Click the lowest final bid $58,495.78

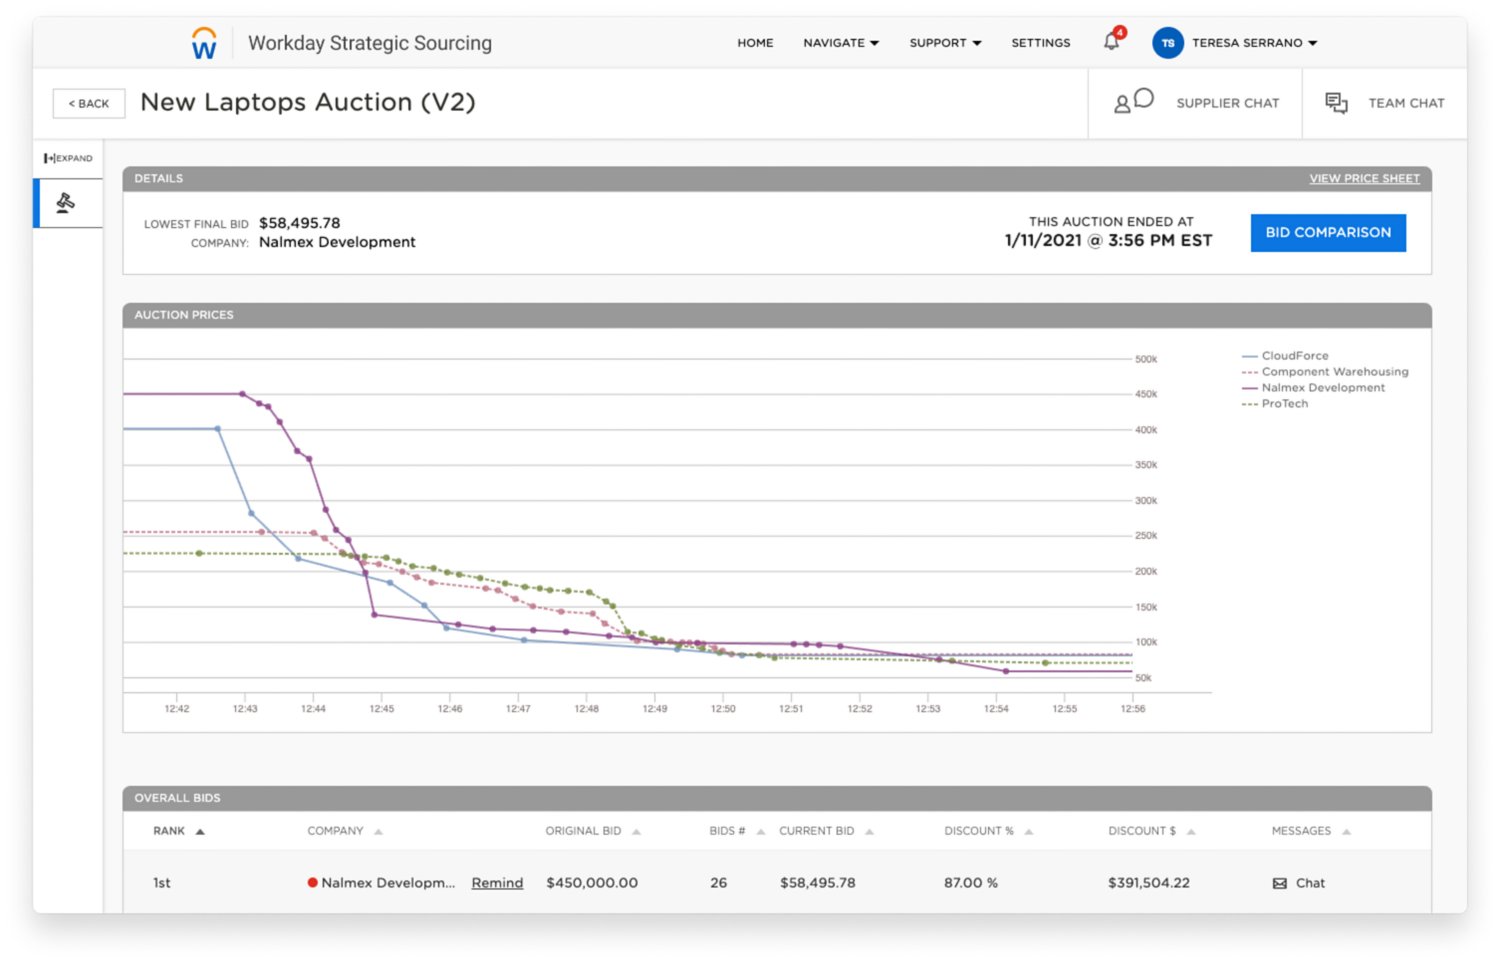pos(299,223)
